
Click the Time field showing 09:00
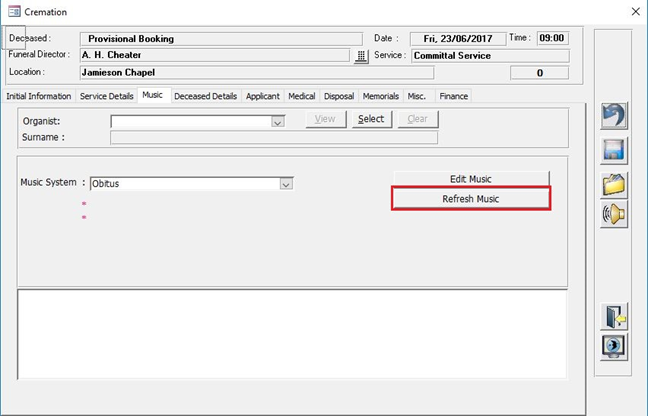coord(551,38)
